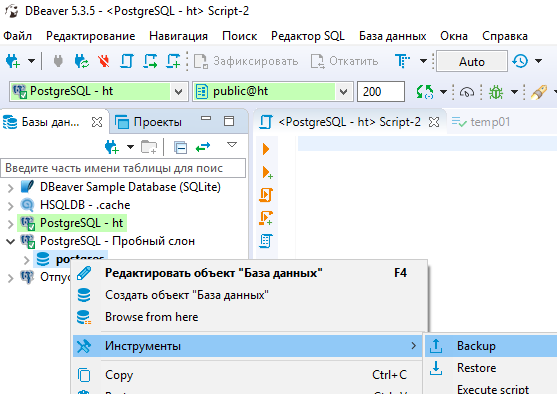
Task: Open the transaction log dropdown arrow
Action: (x=539, y=61)
